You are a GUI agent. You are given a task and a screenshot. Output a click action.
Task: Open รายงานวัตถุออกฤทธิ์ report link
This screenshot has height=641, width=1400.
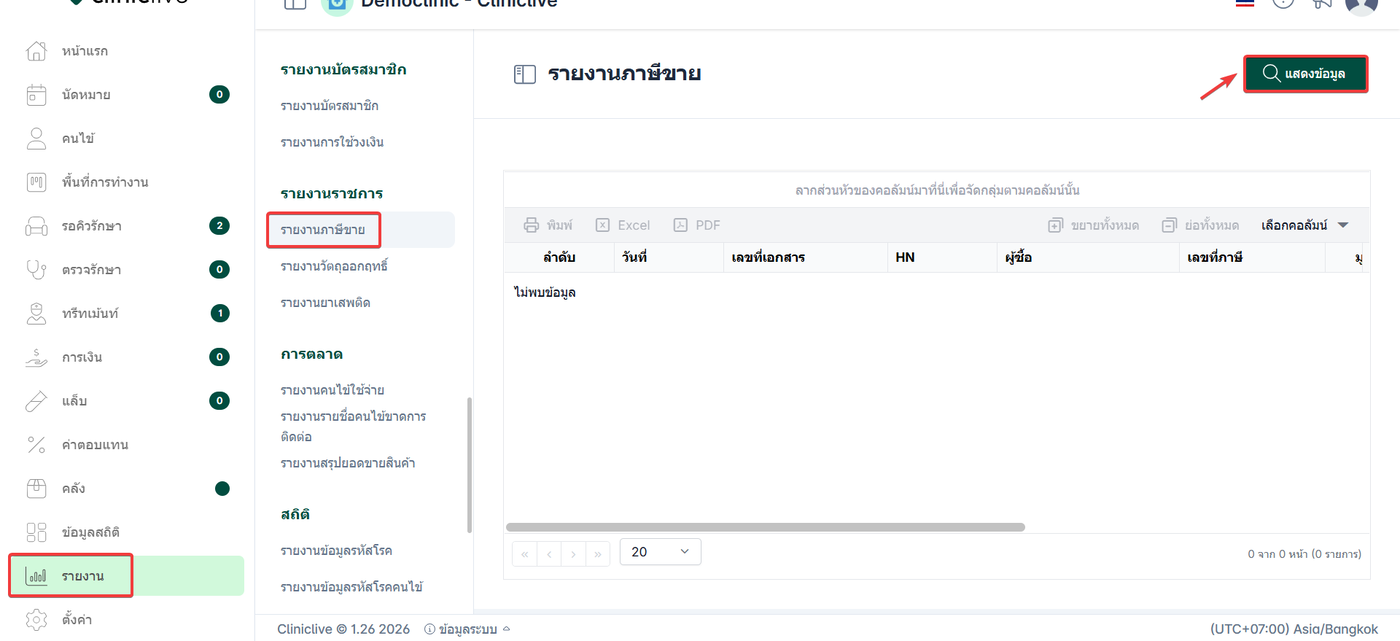(x=334, y=266)
